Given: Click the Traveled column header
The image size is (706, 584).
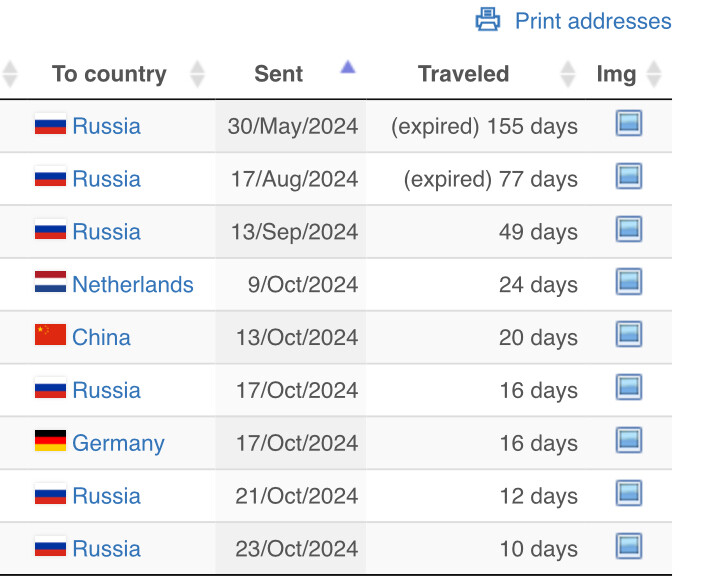Looking at the screenshot, I should pos(463,74).
